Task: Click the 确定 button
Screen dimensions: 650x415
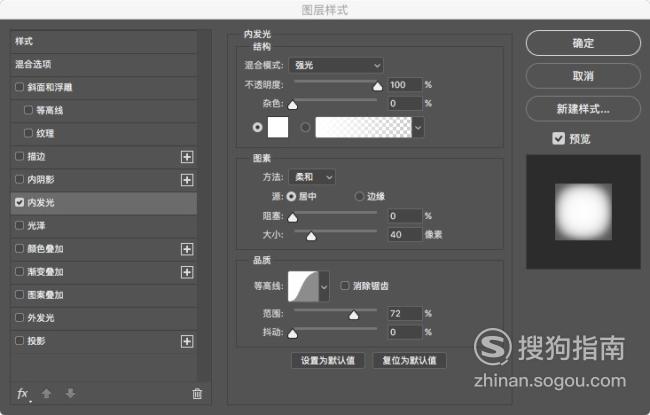Action: (583, 43)
